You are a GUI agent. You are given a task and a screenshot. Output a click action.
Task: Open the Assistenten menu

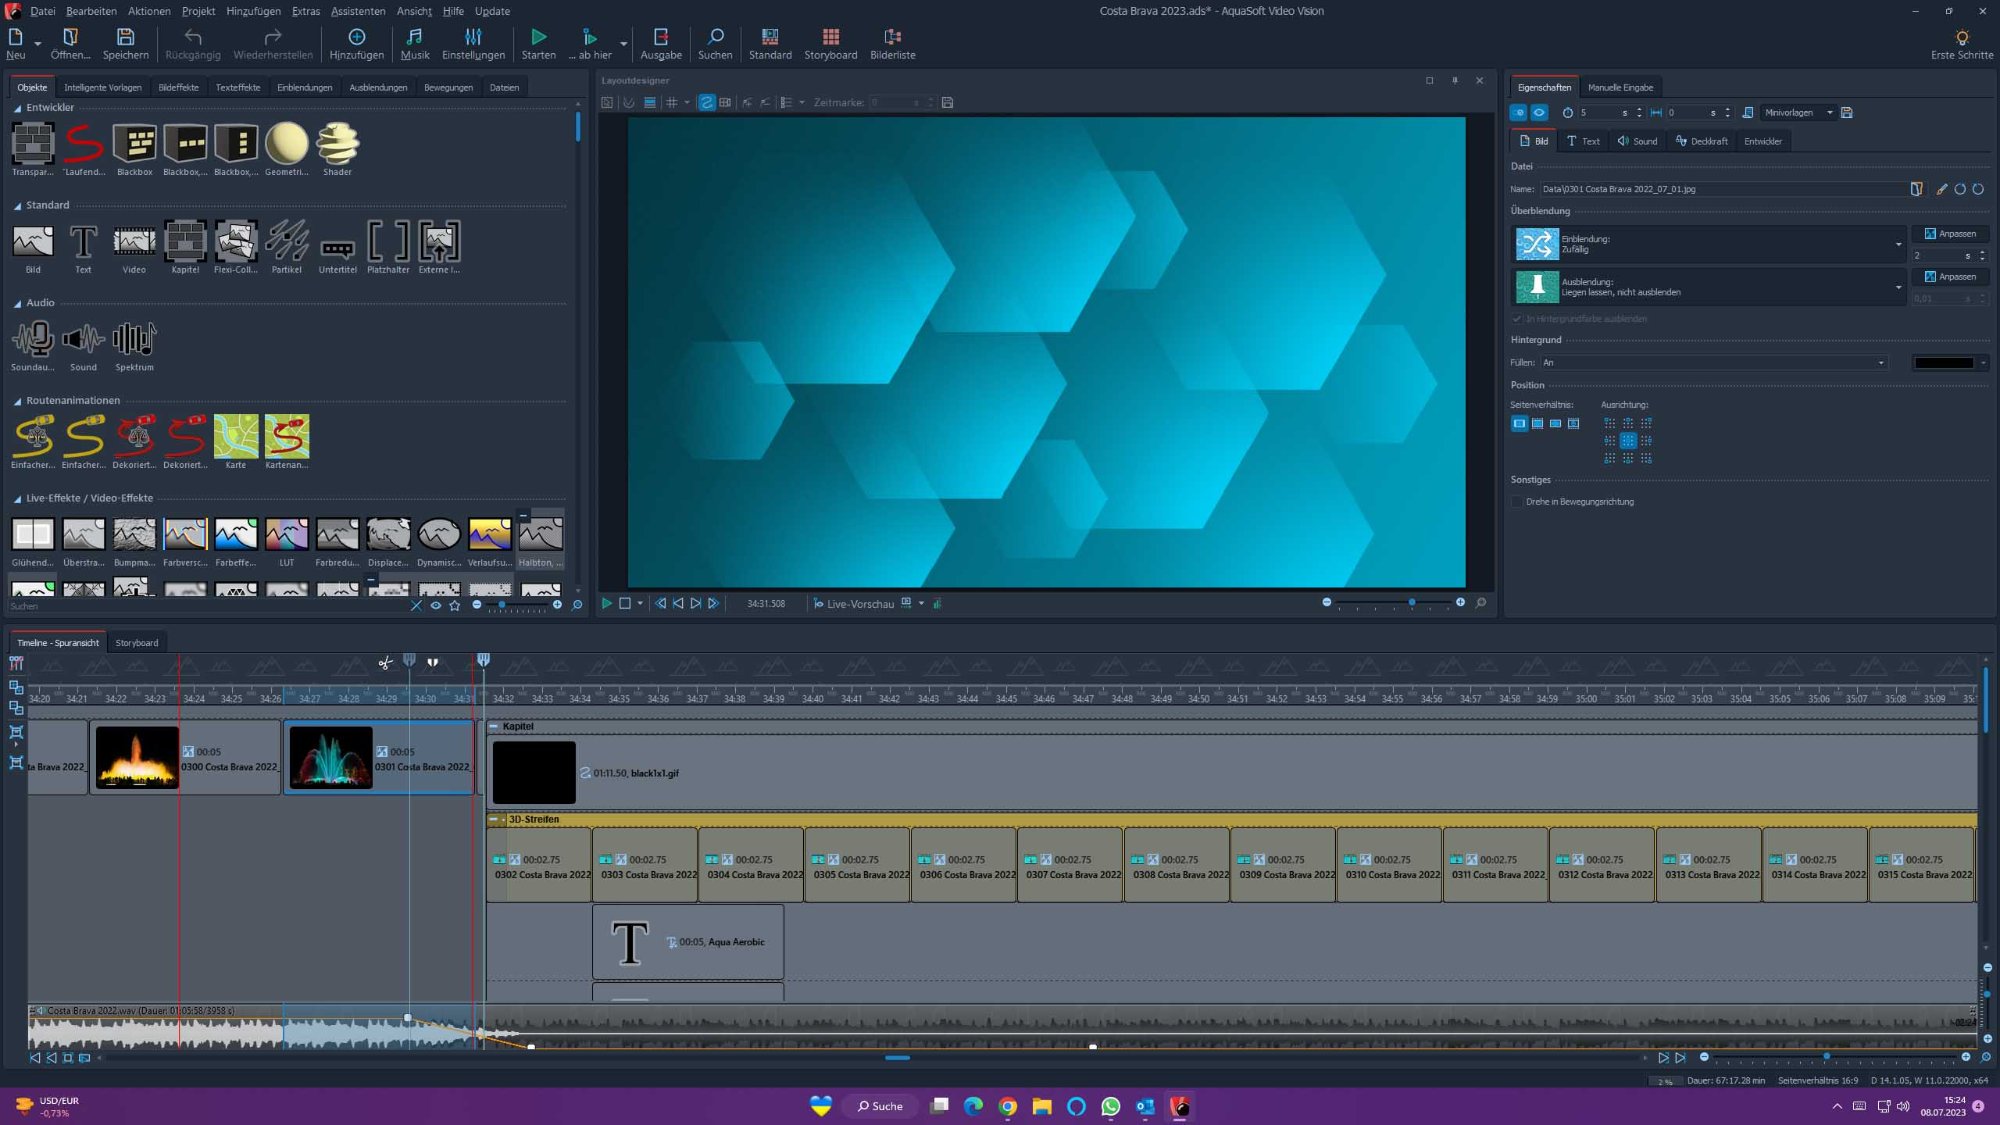click(357, 11)
